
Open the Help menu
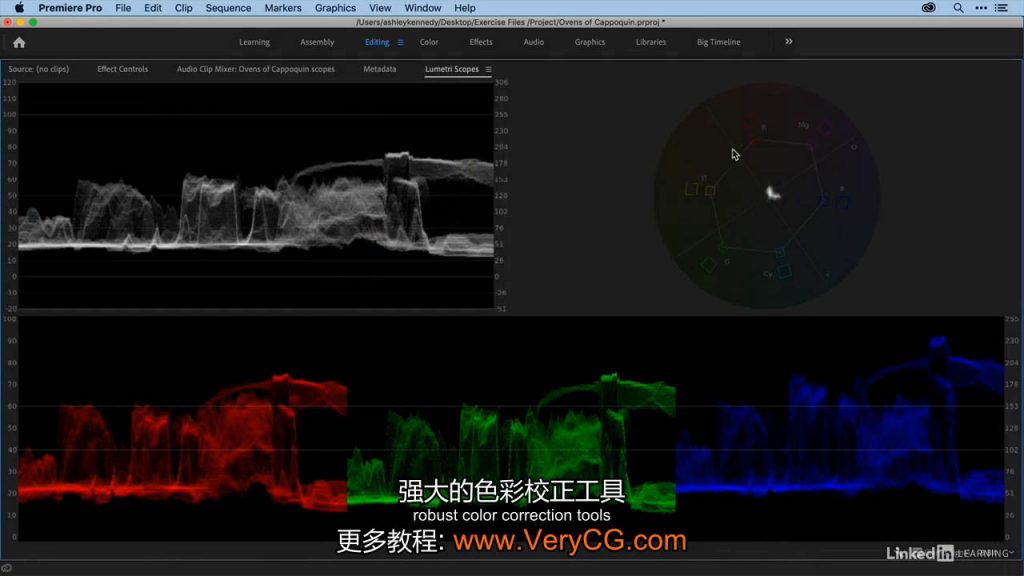[465, 8]
